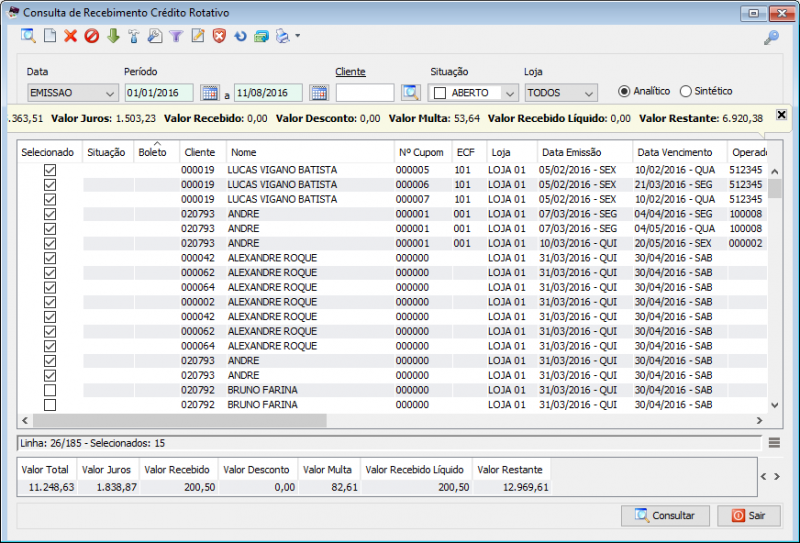This screenshot has width=800, height=543.
Task: Sort by Data Emissão column header
Action: point(585,152)
